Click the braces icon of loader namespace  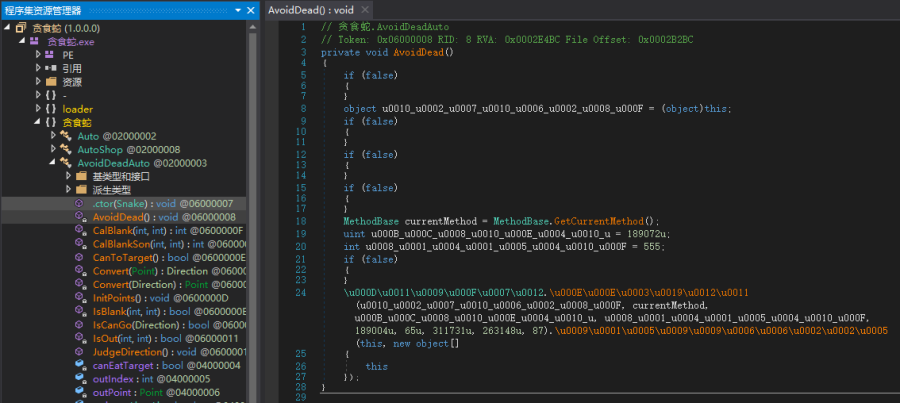(x=50, y=109)
